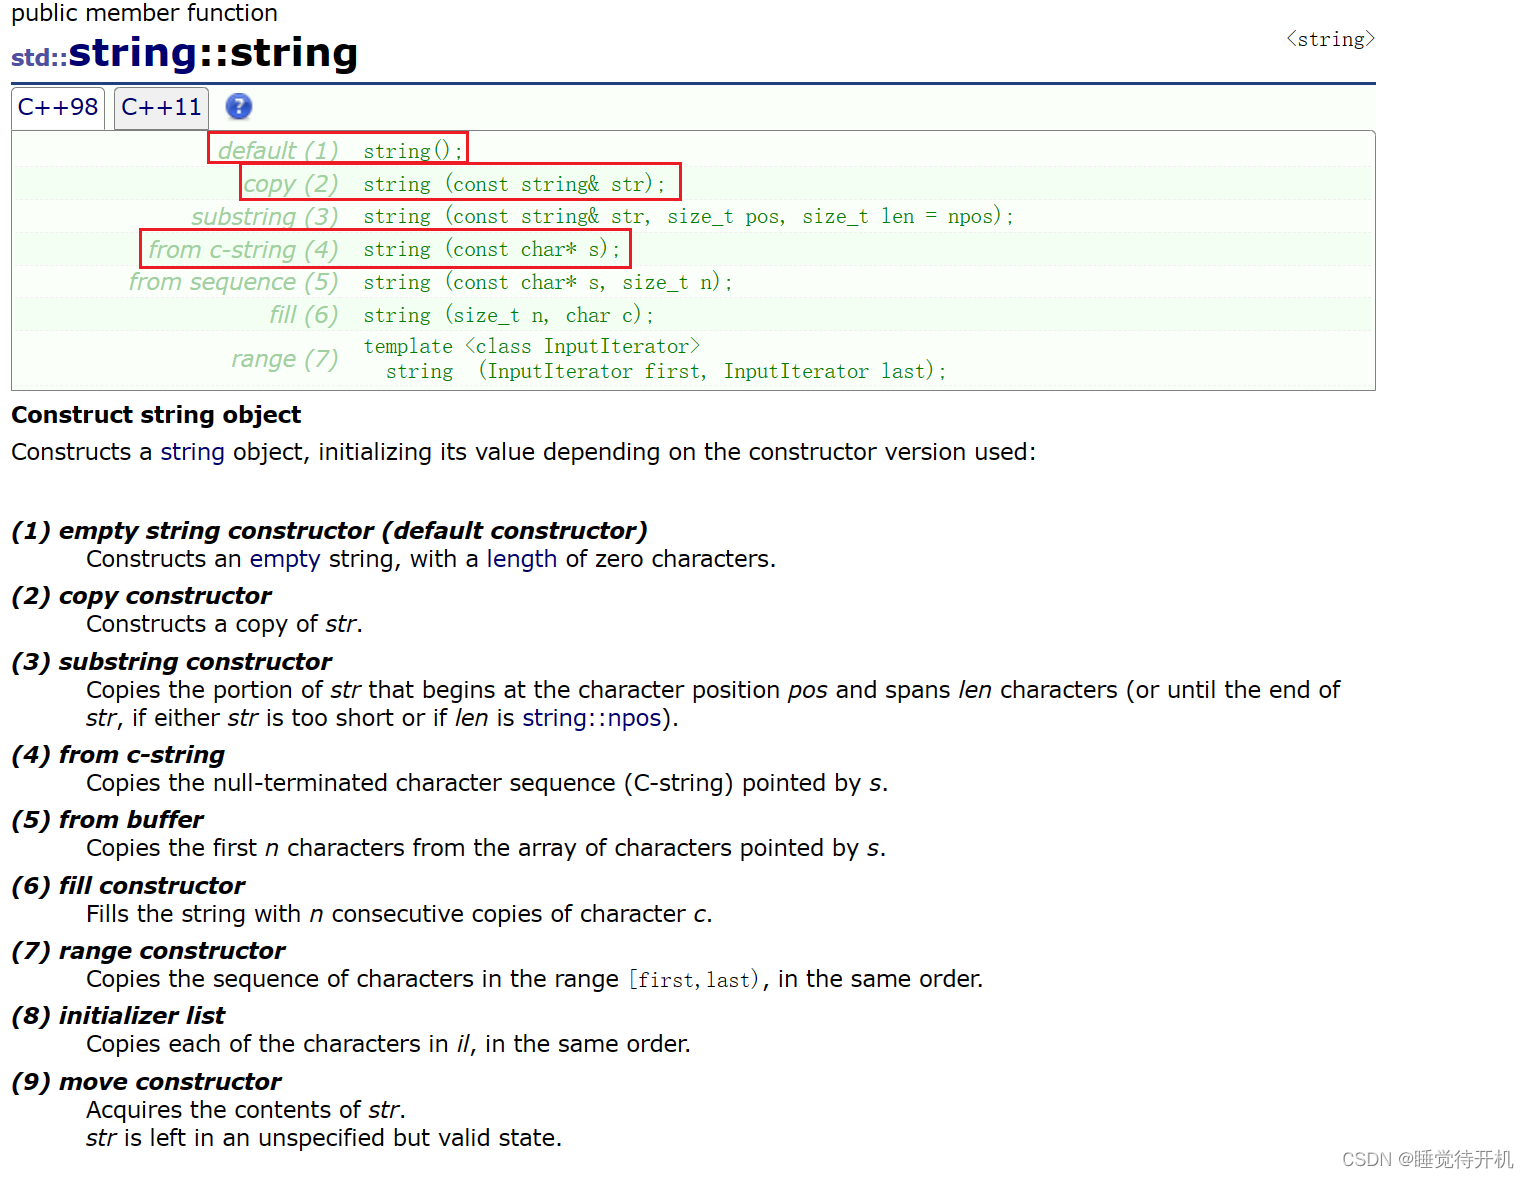Click the 'string (const string& str);' signature
1529x1178 pixels.
pyautogui.click(x=514, y=184)
